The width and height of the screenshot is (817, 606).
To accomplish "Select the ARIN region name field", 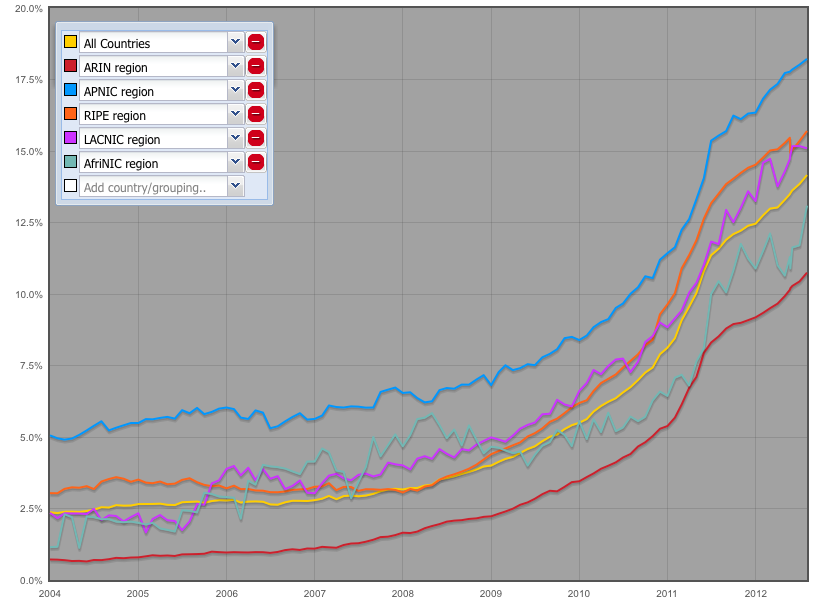I will 153,67.
